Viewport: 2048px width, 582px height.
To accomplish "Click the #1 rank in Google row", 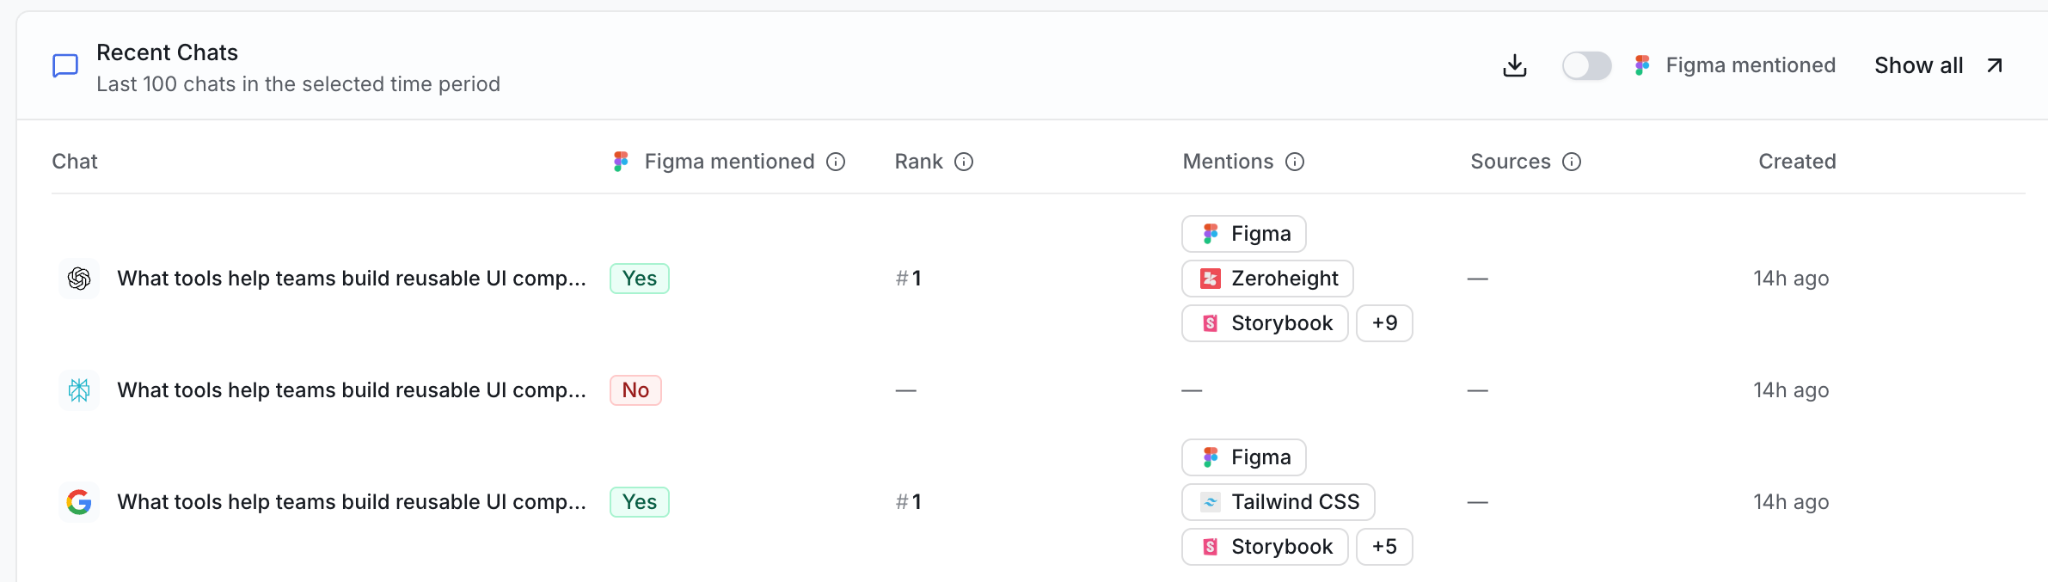I will [x=909, y=502].
